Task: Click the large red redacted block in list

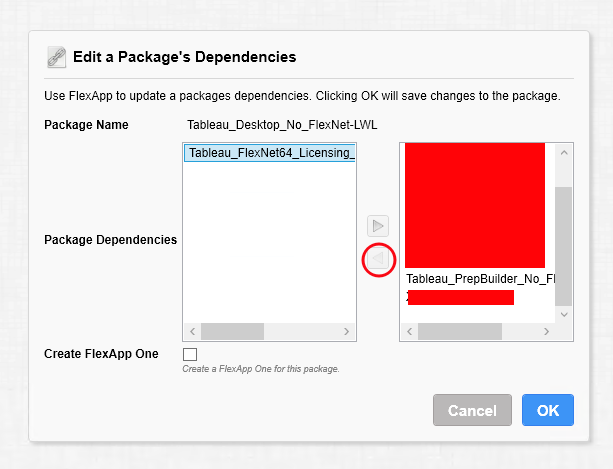Action: (475, 206)
